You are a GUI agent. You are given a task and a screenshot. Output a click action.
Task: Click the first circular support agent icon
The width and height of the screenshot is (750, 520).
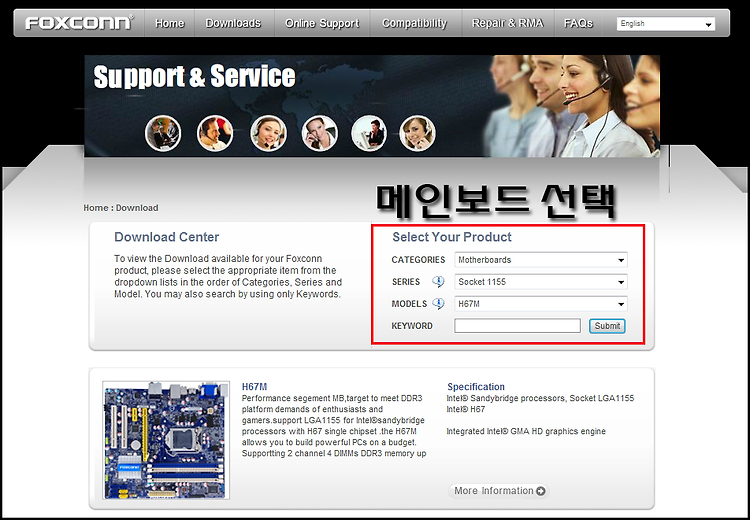[163, 133]
